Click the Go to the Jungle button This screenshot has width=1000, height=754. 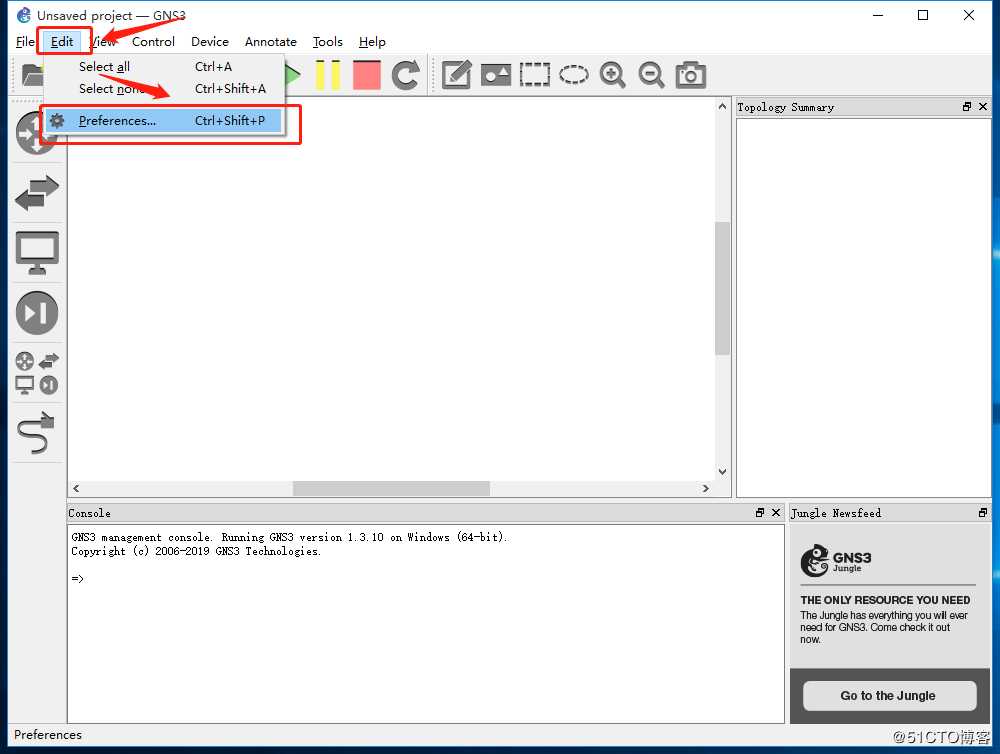[889, 695]
